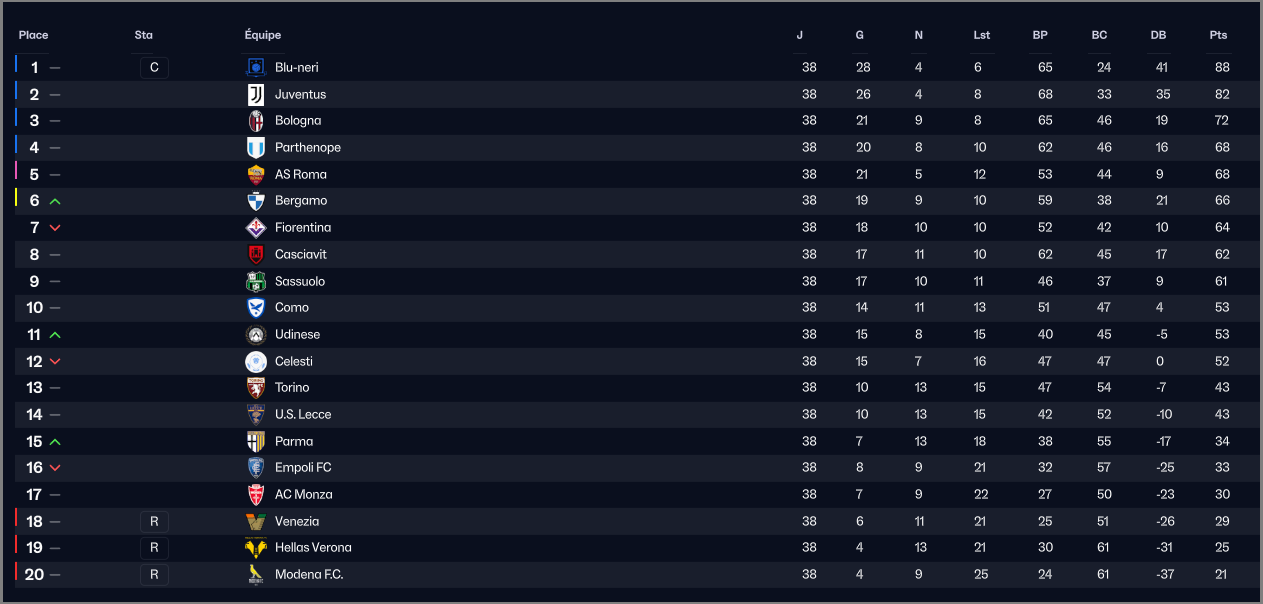1263x604 pixels.
Task: Open the Modena F.C. team link
Action: click(309, 575)
